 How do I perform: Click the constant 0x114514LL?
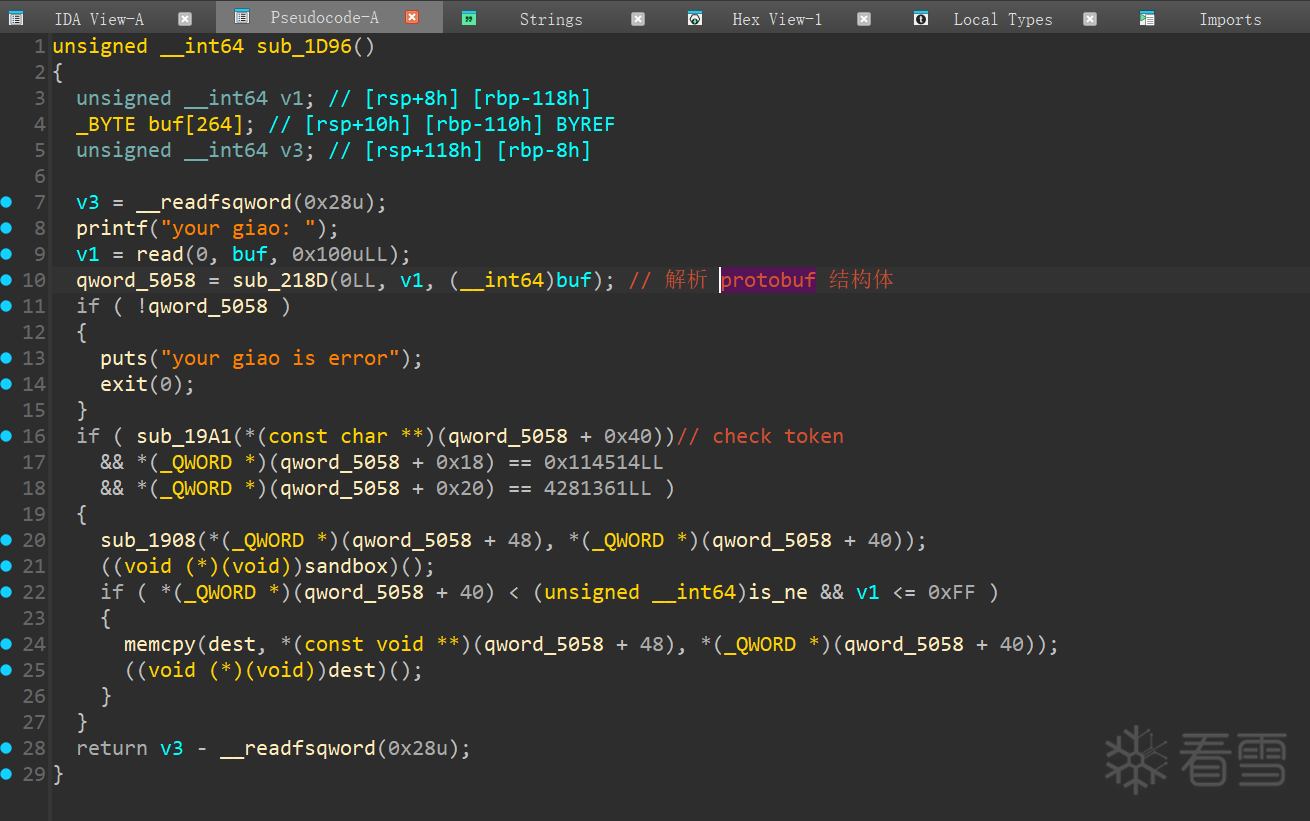pos(604,462)
